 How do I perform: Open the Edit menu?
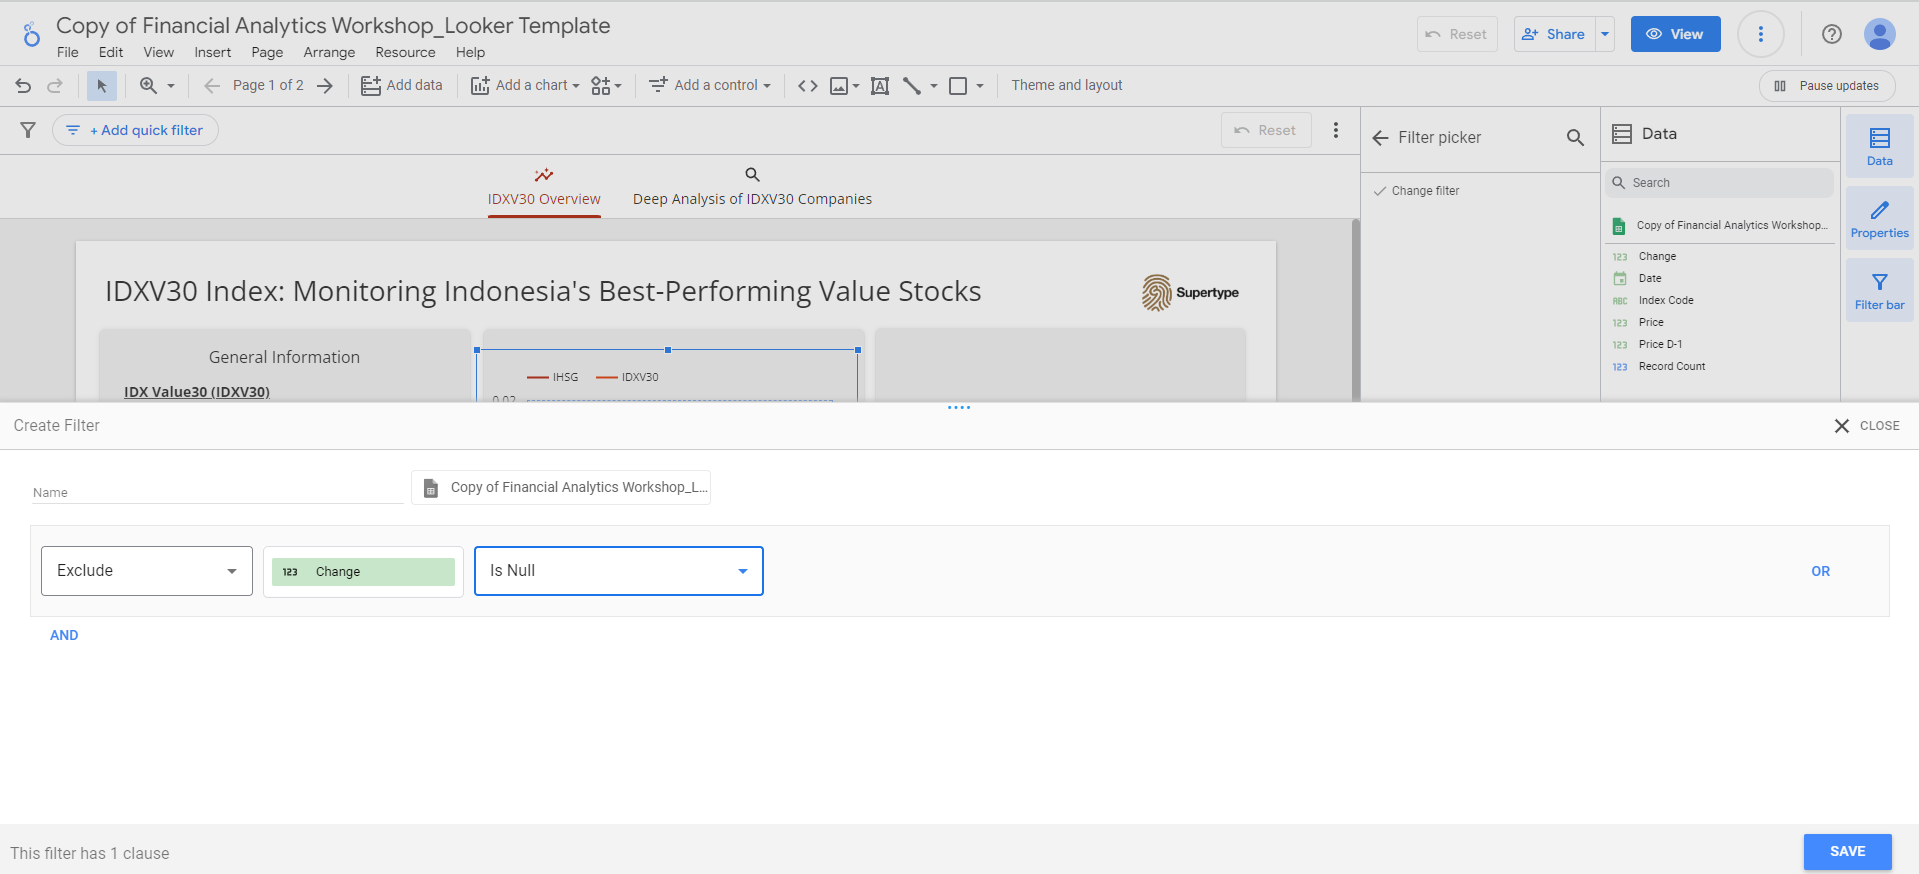[x=111, y=52]
